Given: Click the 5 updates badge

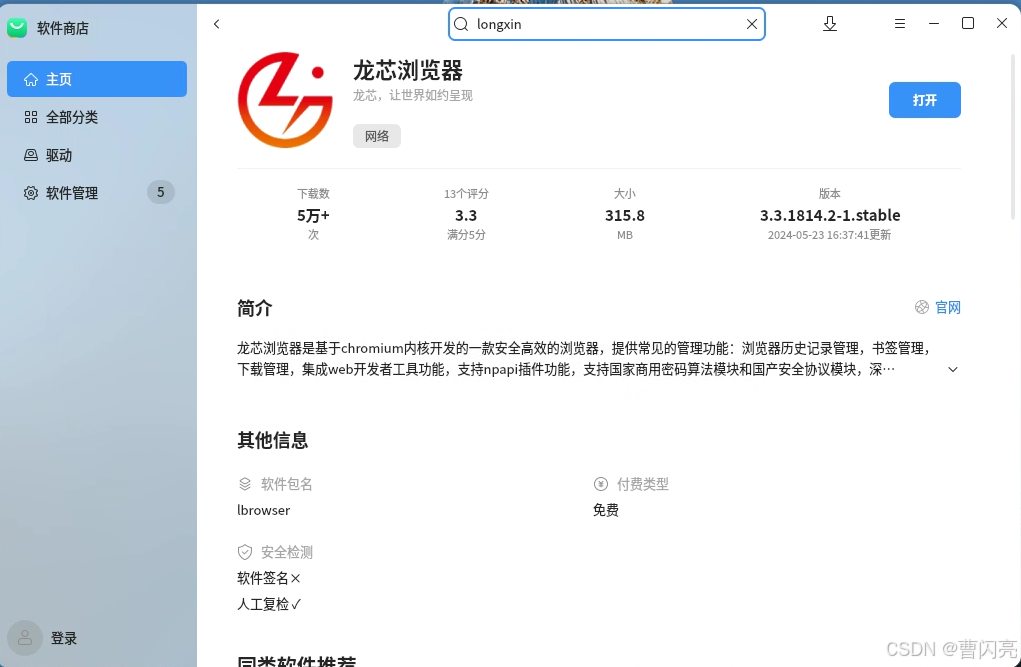Looking at the screenshot, I should pos(160,192).
